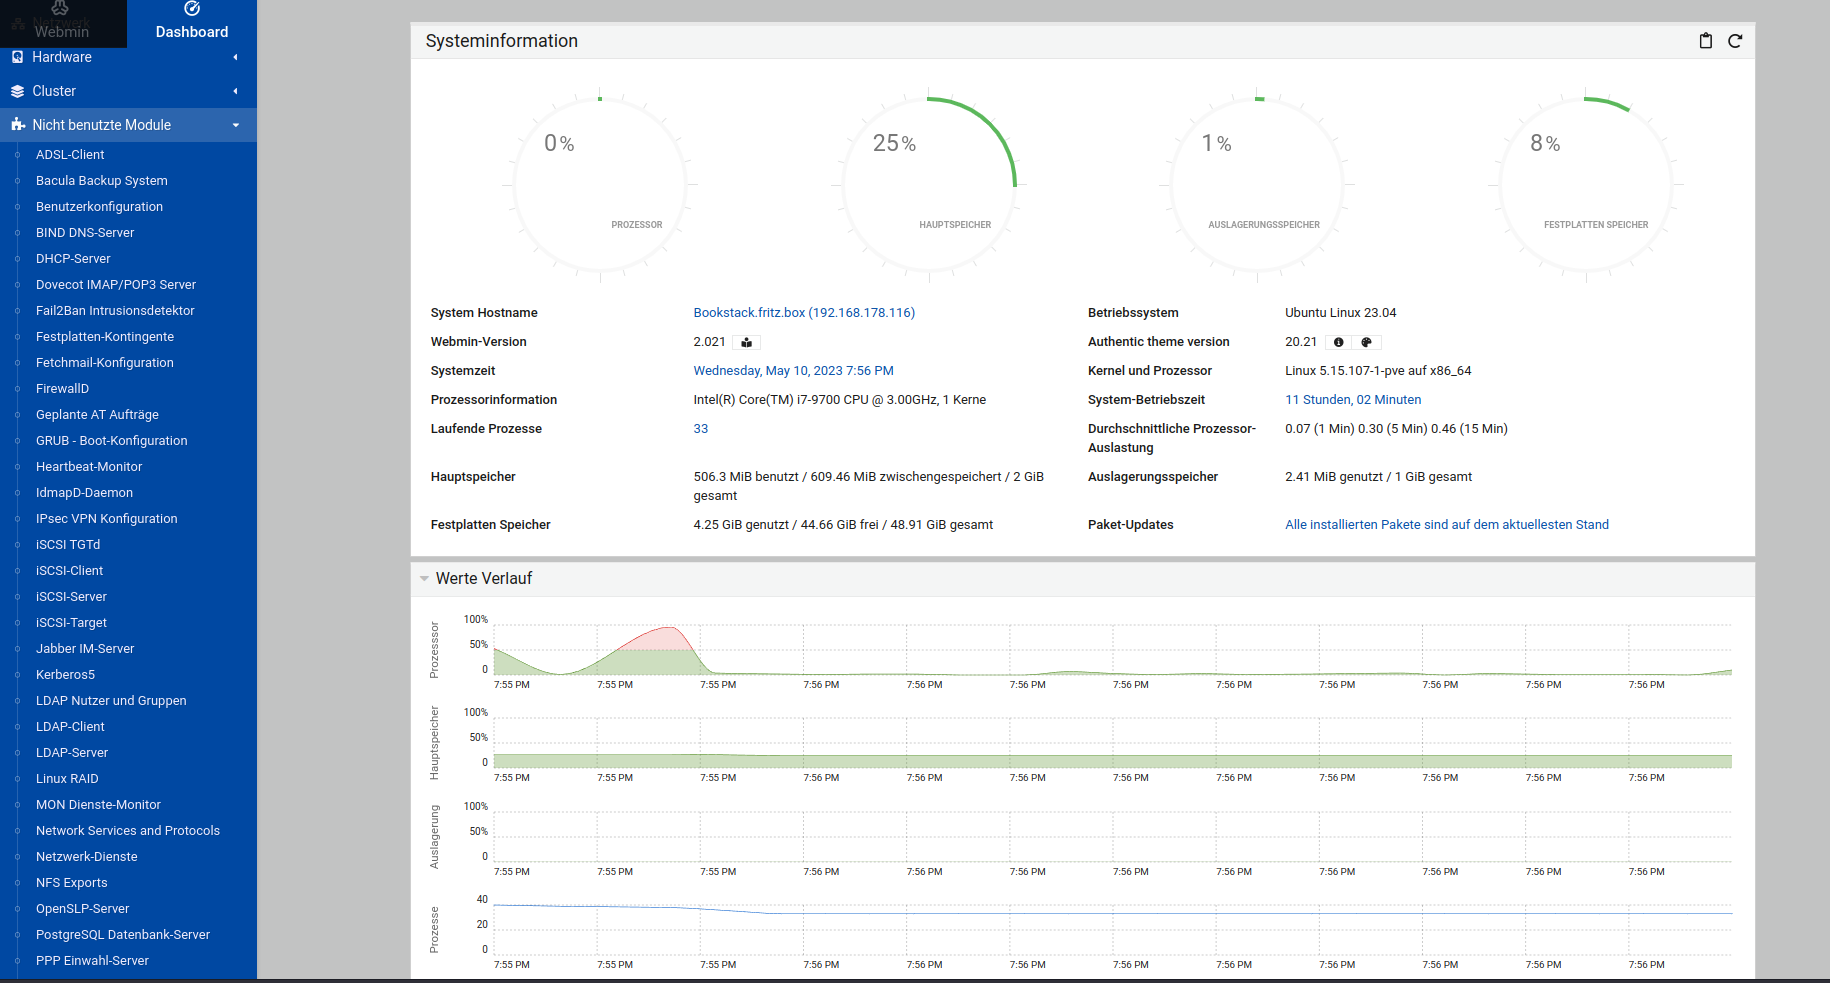
Task: Open ADSL-Client module
Action: coord(70,155)
